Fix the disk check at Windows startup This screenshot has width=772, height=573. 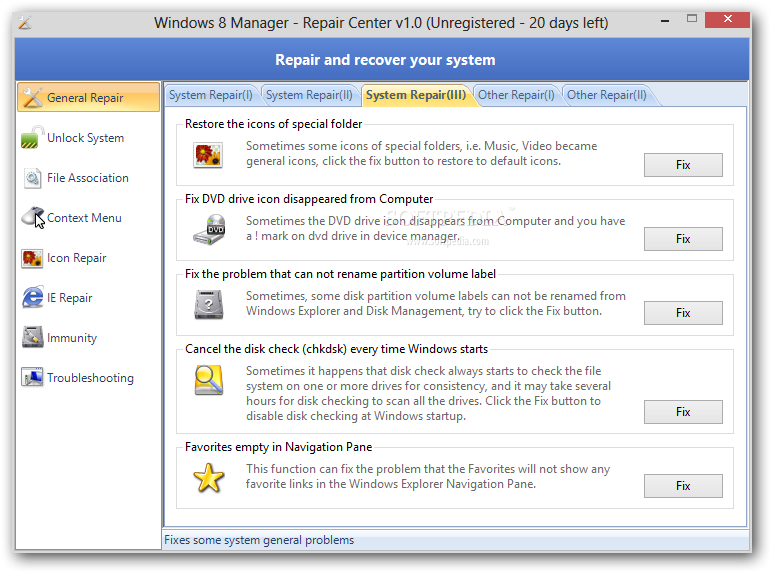click(683, 412)
